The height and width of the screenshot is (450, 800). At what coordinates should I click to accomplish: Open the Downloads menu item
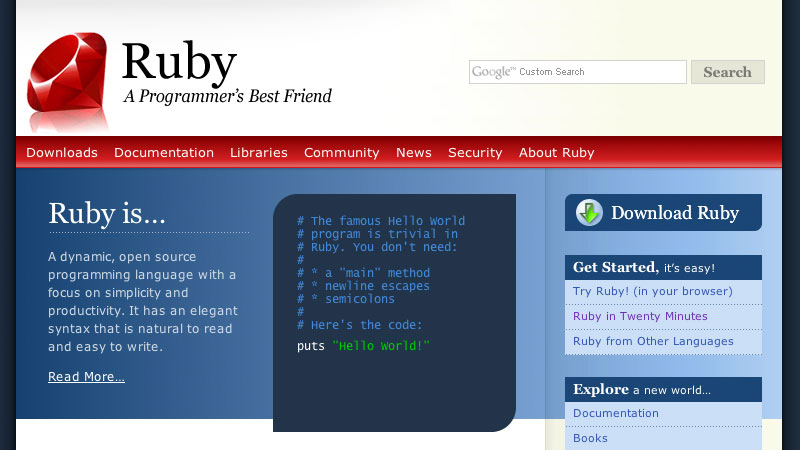pyautogui.click(x=62, y=153)
